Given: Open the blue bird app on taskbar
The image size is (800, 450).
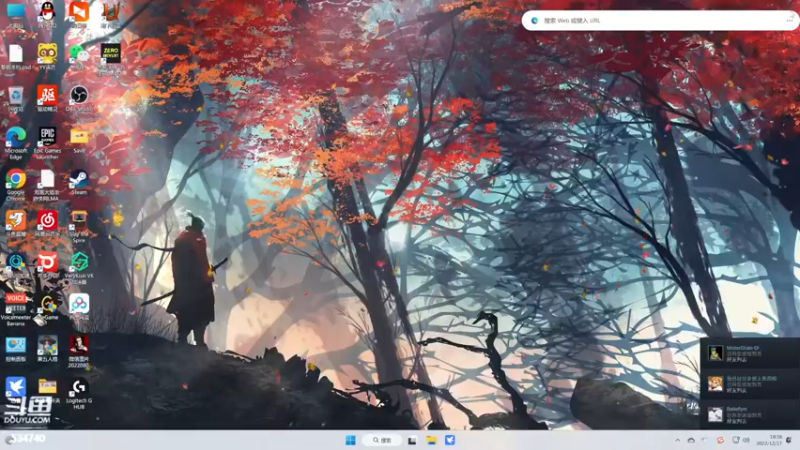Looking at the screenshot, I should pyautogui.click(x=450, y=440).
